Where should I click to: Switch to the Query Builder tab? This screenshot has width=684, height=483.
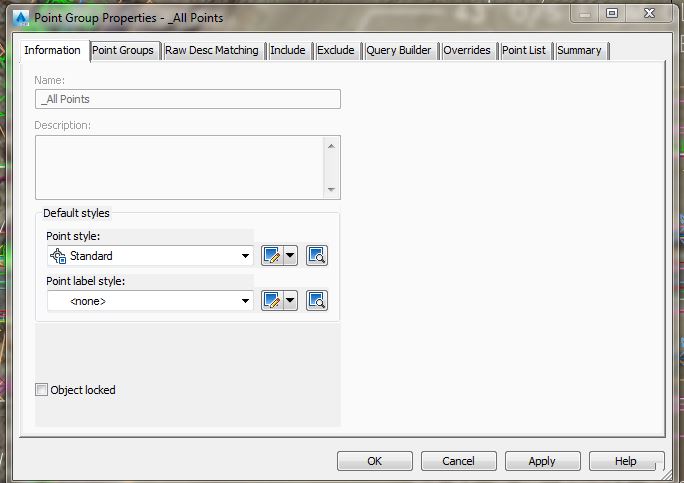click(399, 51)
